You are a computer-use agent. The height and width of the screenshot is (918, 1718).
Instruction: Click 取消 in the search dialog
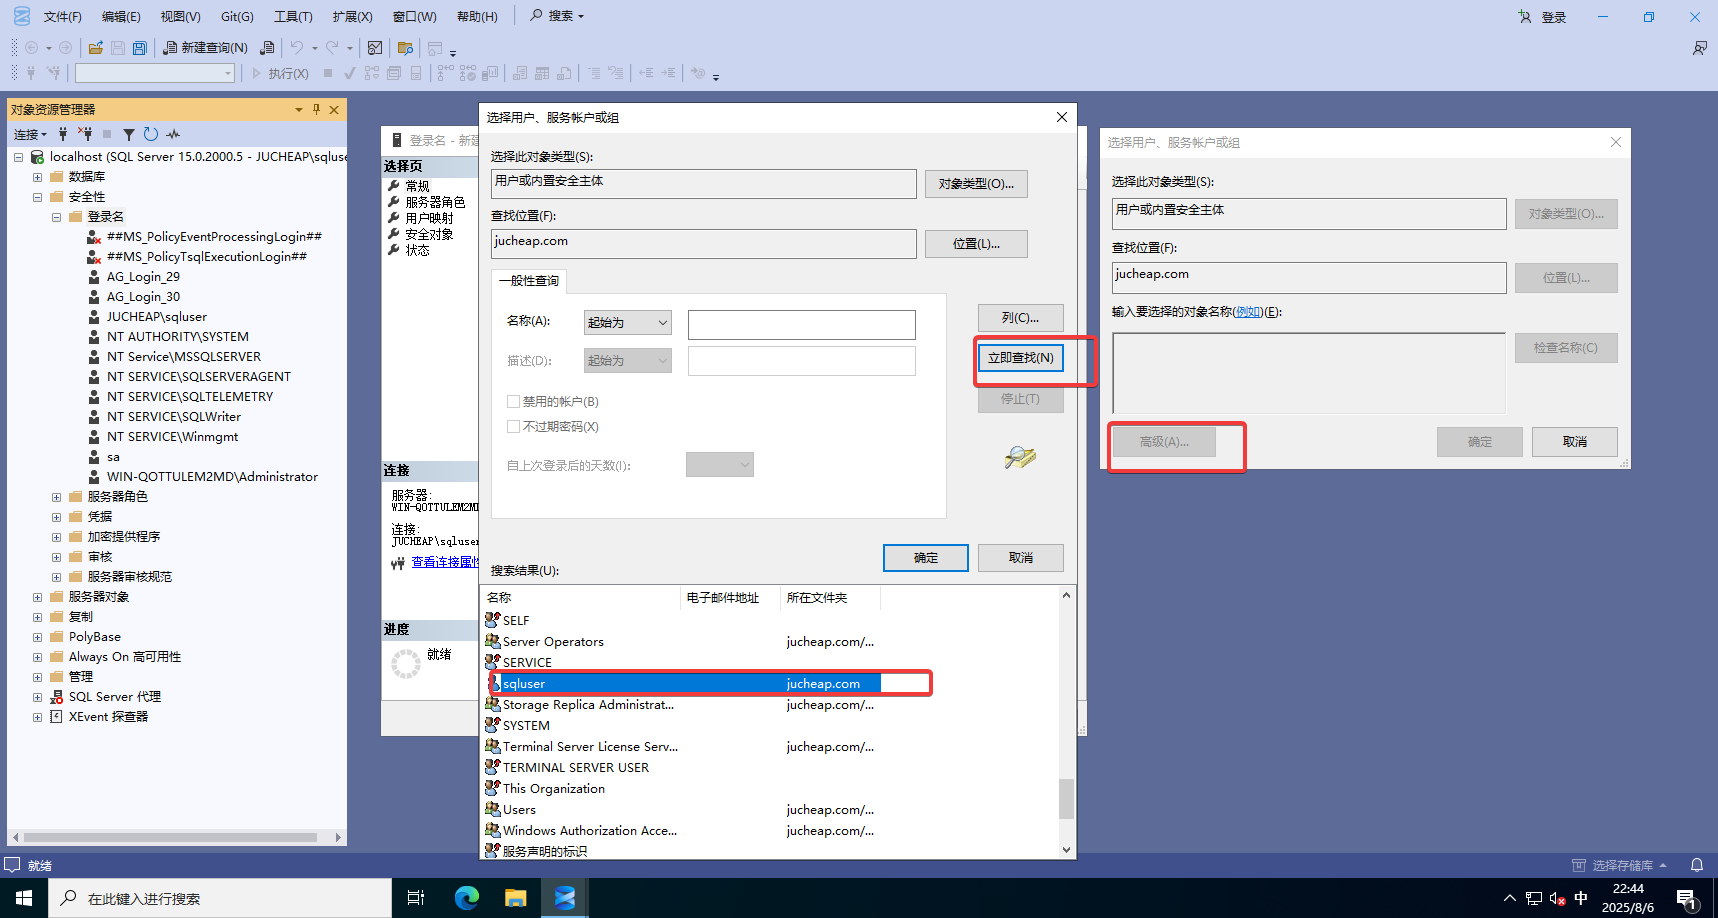(x=1020, y=558)
